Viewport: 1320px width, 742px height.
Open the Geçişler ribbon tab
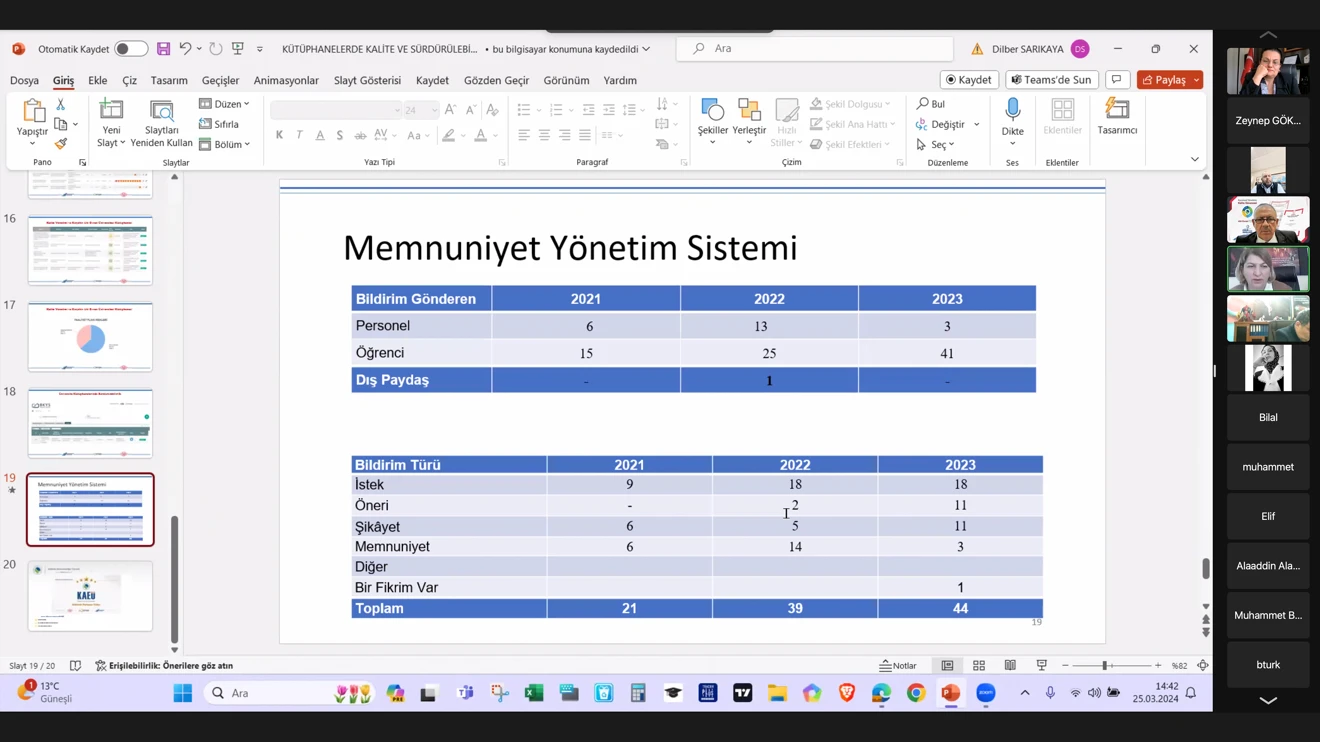(220, 80)
